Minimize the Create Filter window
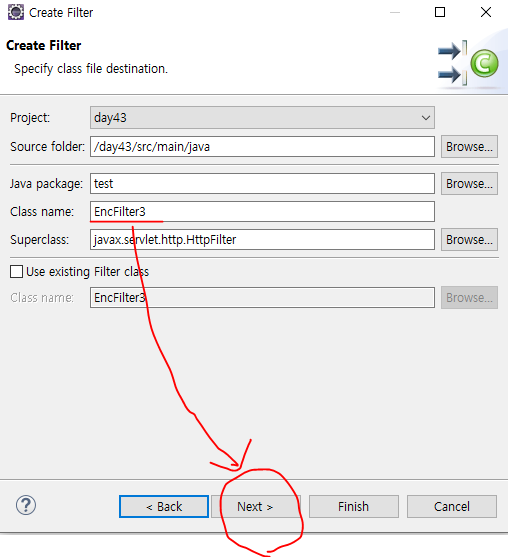This screenshot has width=508, height=557. [395, 12]
